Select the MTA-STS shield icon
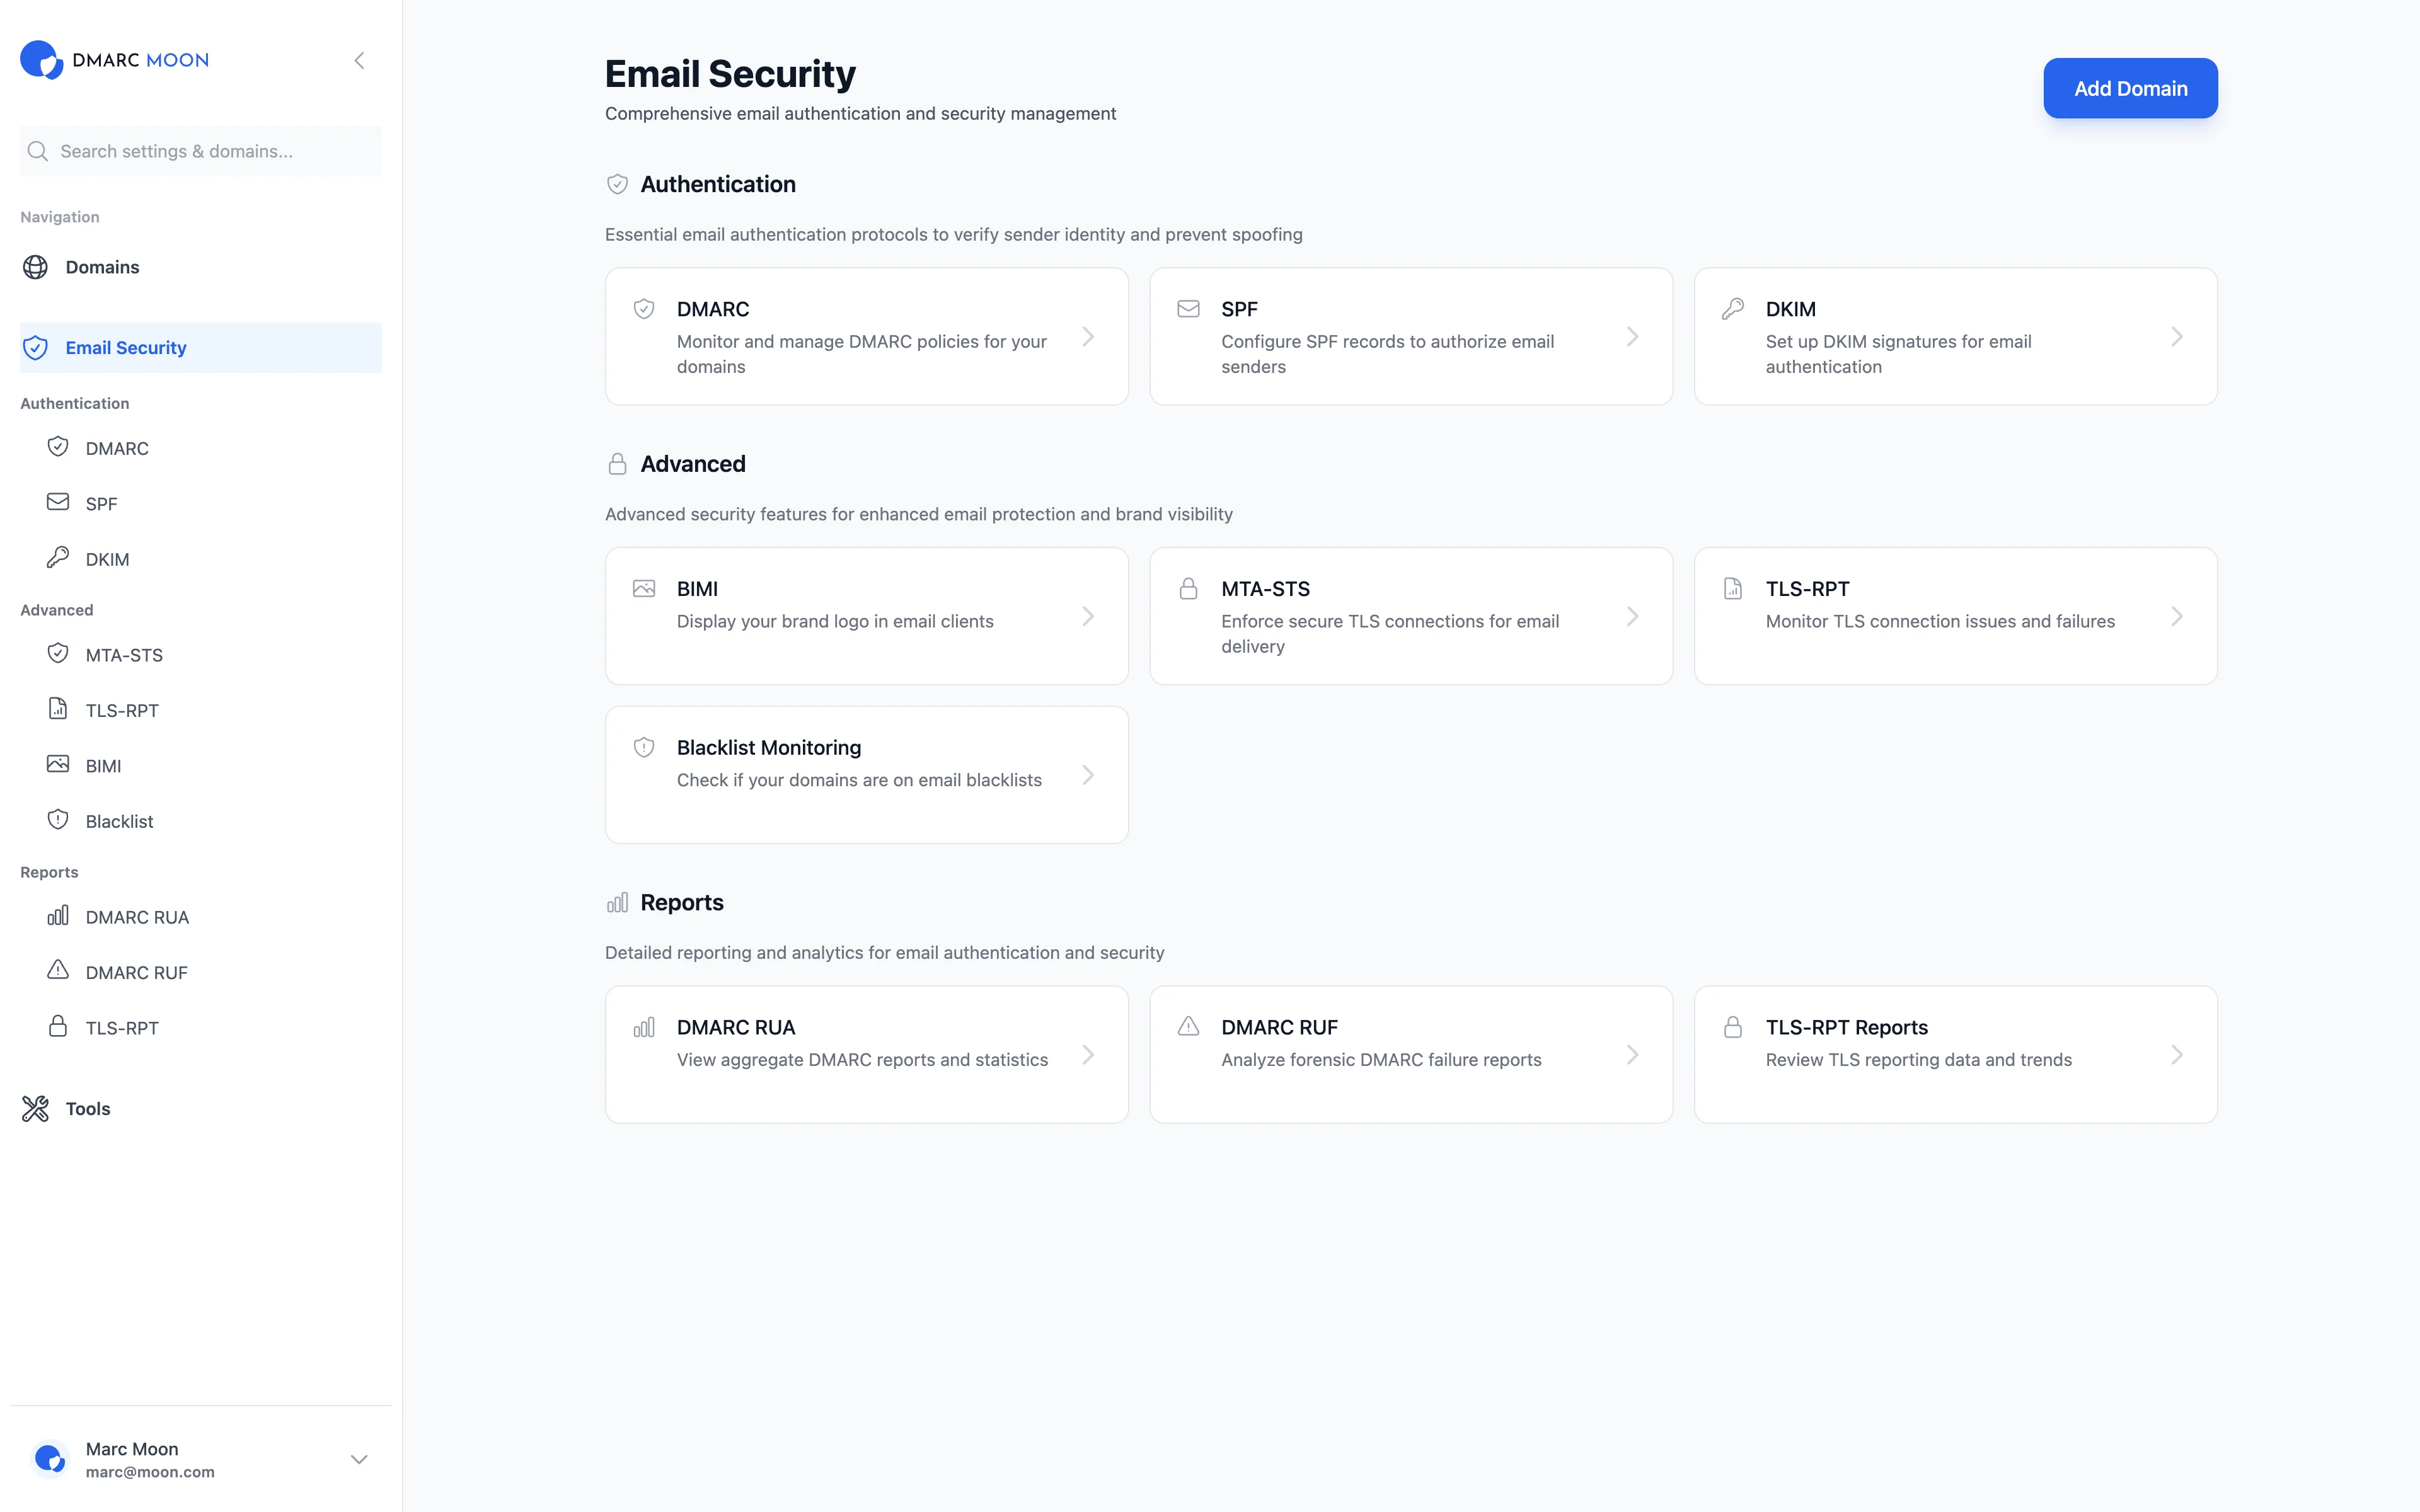Screen dimensions: 2420x1512 [57, 653]
